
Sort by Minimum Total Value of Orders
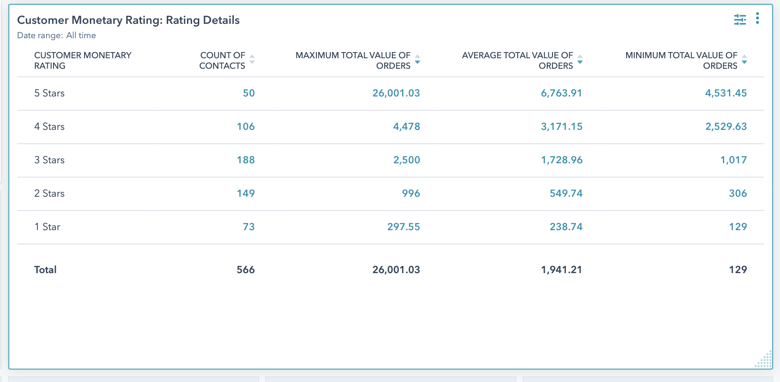(x=744, y=60)
